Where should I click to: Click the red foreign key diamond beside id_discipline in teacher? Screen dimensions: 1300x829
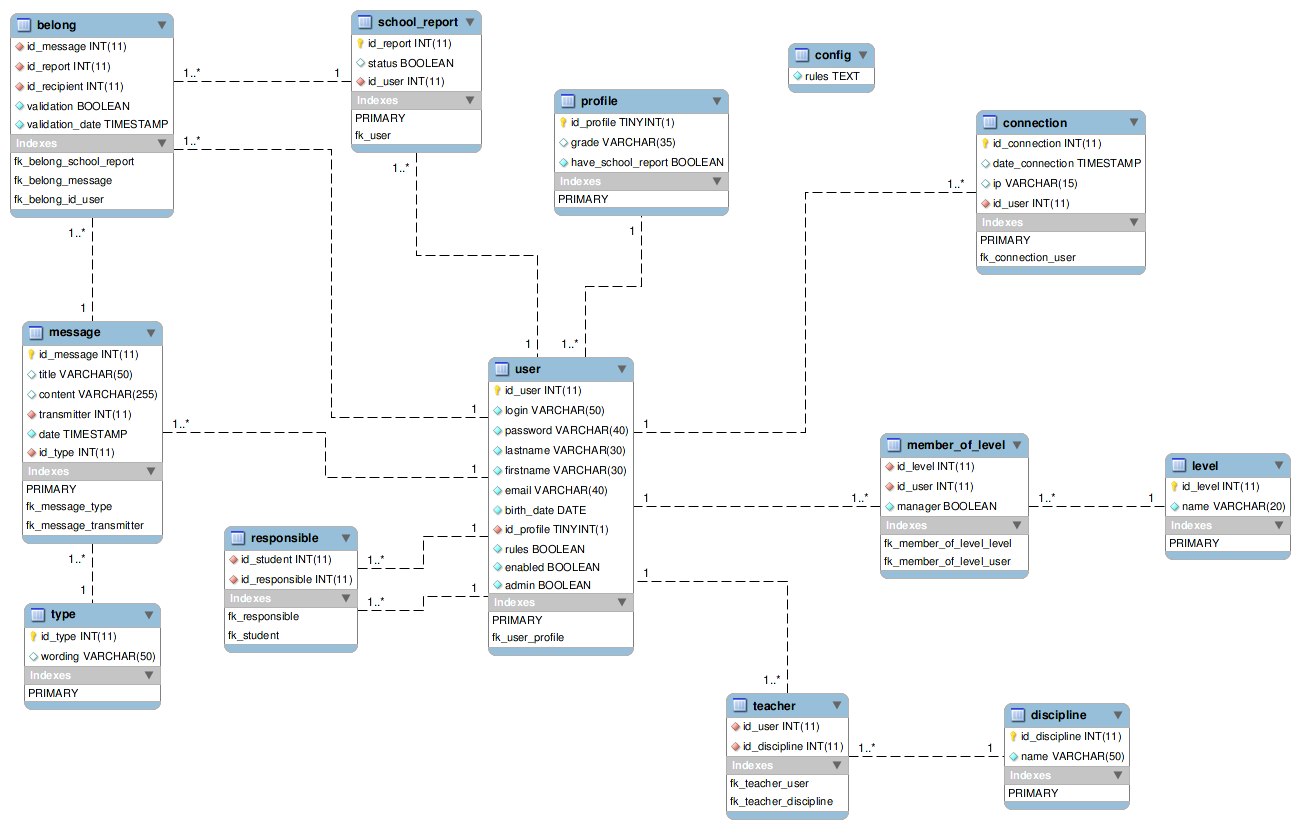pos(735,746)
